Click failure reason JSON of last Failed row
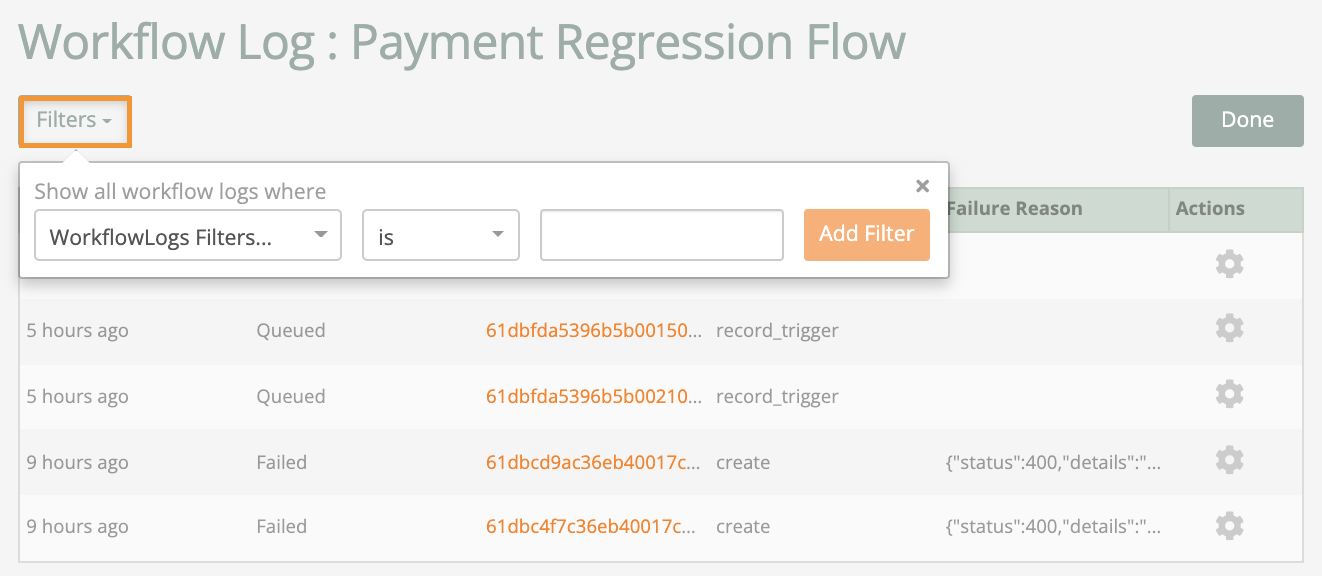 point(1053,526)
